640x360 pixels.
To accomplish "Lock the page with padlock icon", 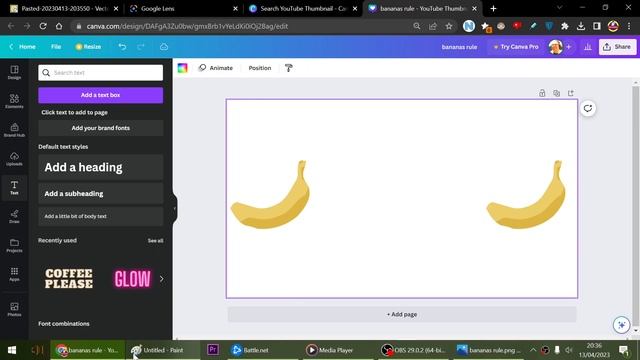I will point(542,93).
